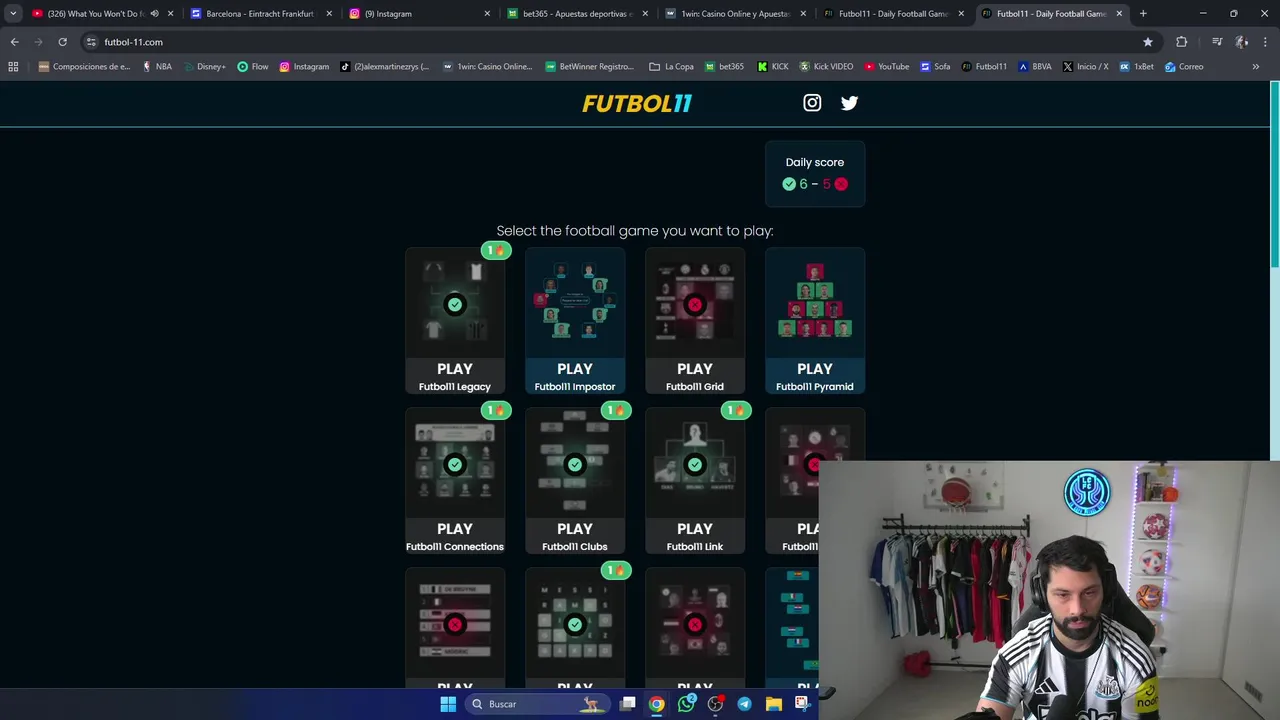This screenshot has width=1280, height=720.
Task: Click the streak badge on Futbol11 Clubs
Action: (616, 410)
